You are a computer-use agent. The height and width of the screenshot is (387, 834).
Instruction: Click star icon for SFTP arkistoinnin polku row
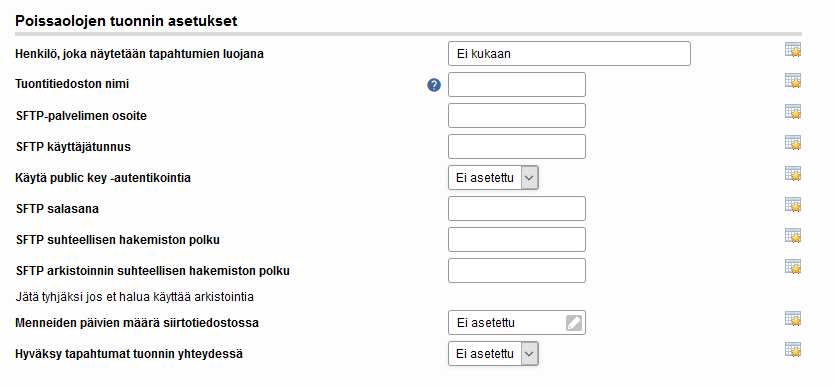(793, 266)
